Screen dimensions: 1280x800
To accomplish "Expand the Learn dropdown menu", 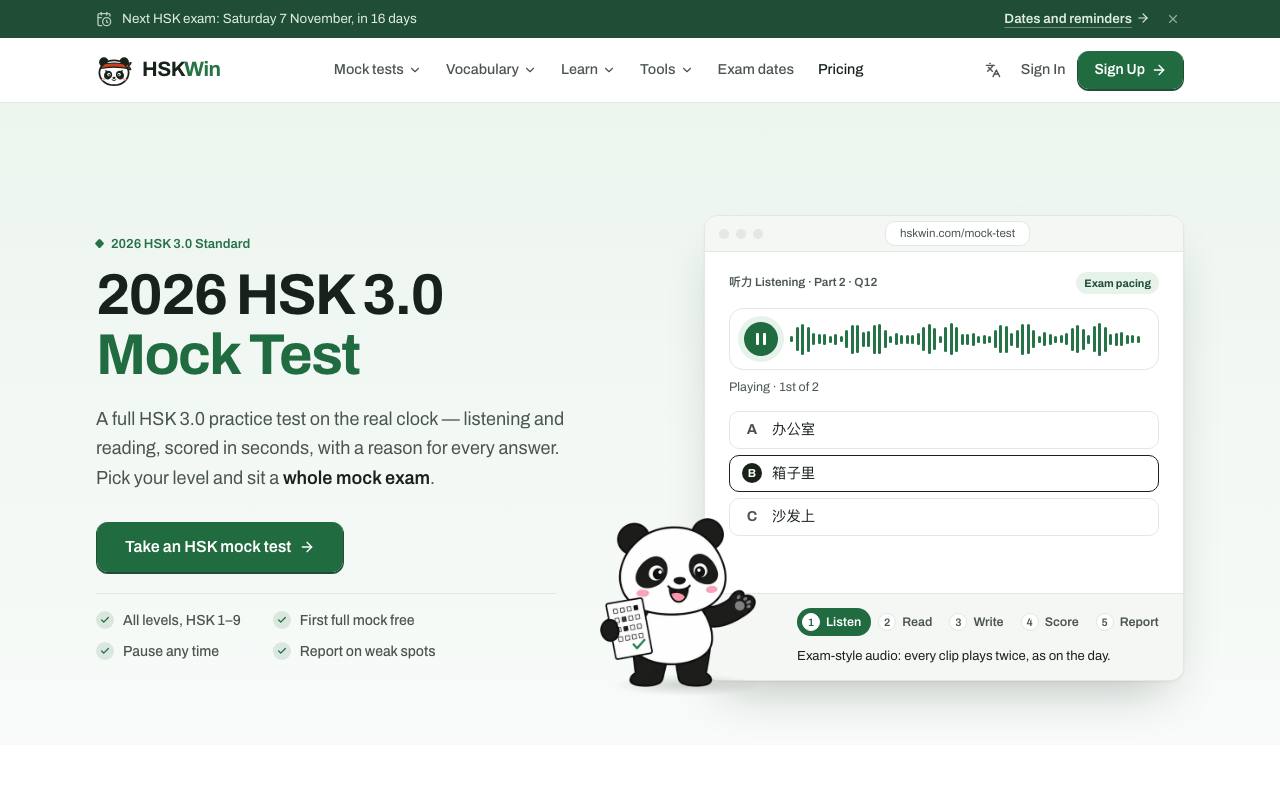I will tap(588, 69).
